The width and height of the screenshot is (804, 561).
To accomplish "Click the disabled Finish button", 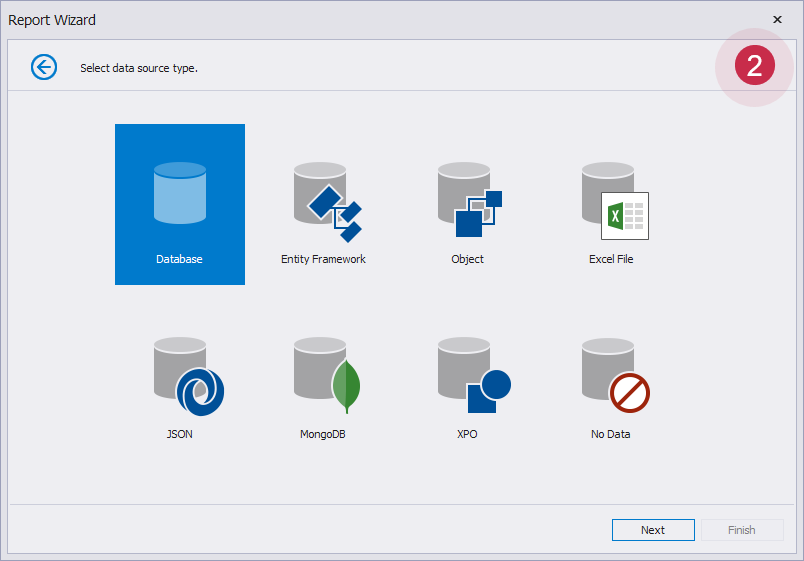I will 742,530.
